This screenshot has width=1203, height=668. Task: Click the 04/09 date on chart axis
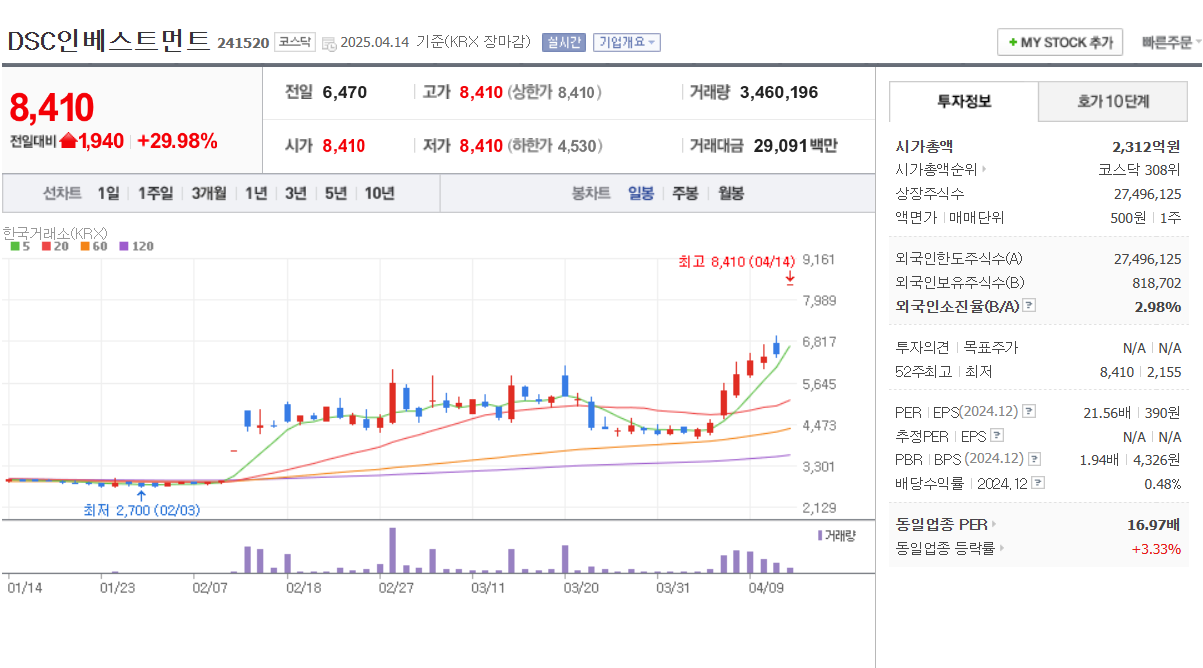click(765, 588)
